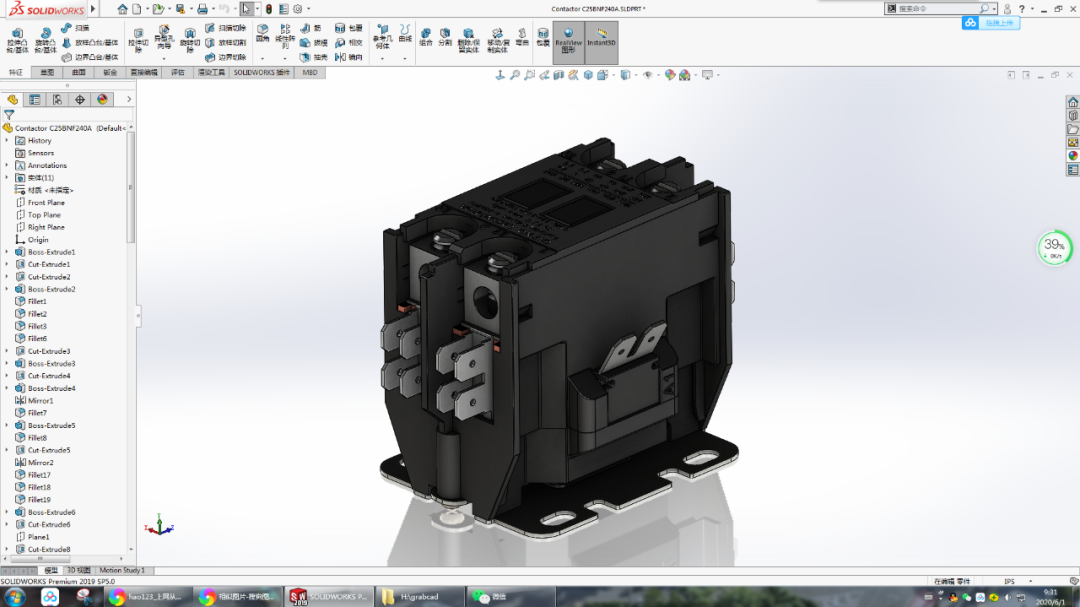Switch to the Surfaces ribbon tab

click(79, 72)
